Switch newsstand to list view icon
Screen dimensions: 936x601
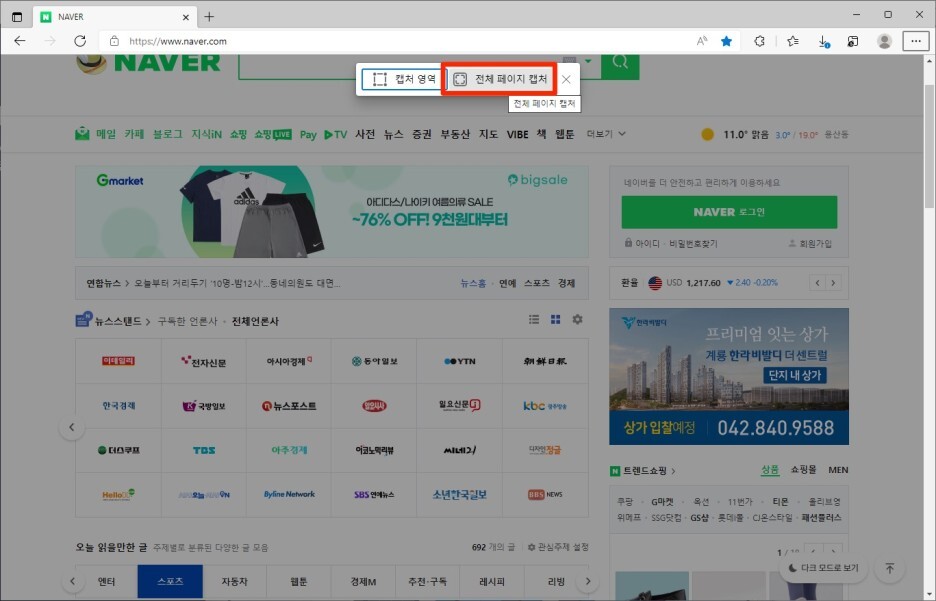point(534,319)
